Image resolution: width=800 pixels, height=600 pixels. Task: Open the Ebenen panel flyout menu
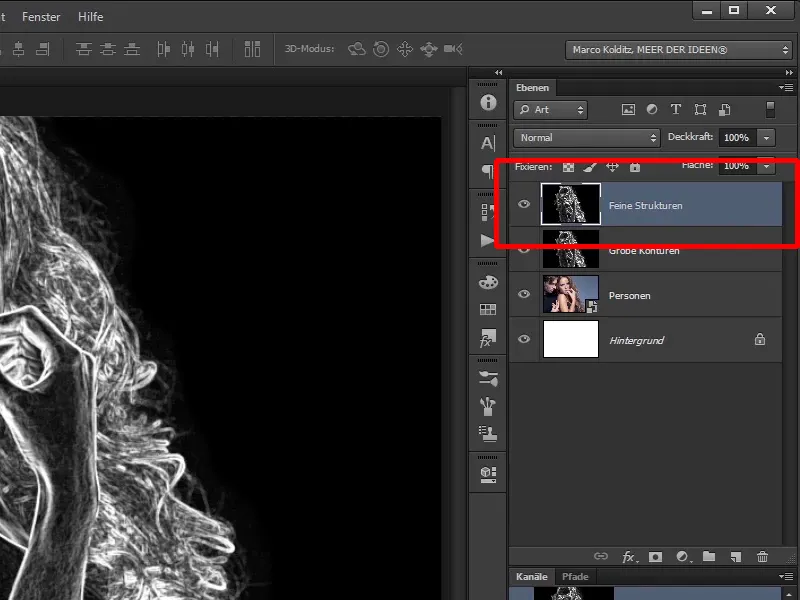[x=786, y=88]
